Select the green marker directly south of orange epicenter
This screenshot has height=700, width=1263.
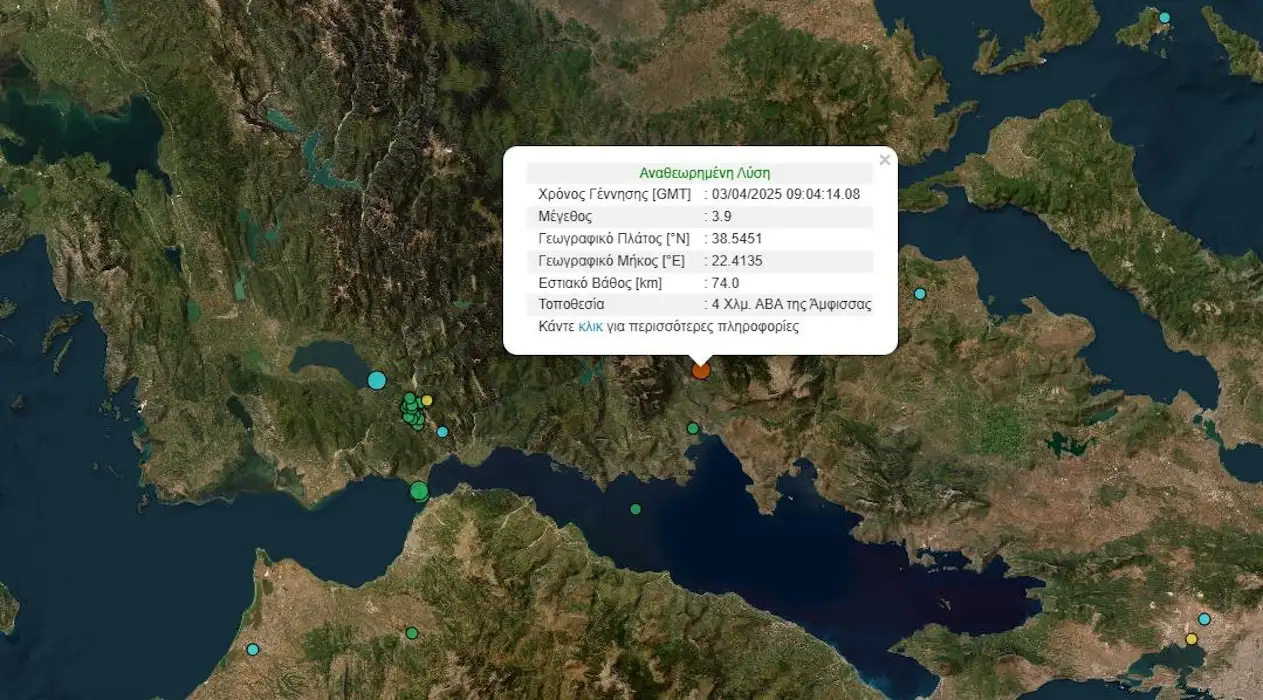tap(692, 428)
